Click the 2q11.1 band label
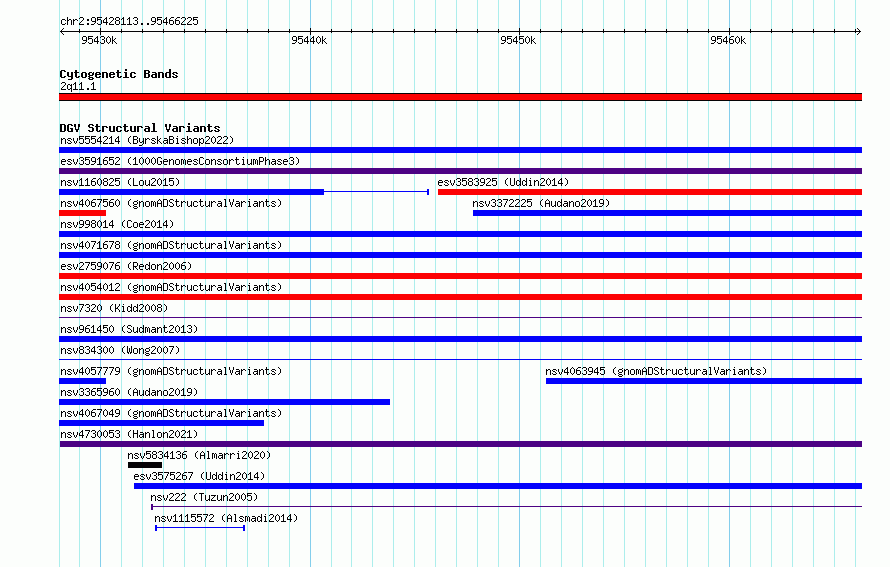 (78, 86)
